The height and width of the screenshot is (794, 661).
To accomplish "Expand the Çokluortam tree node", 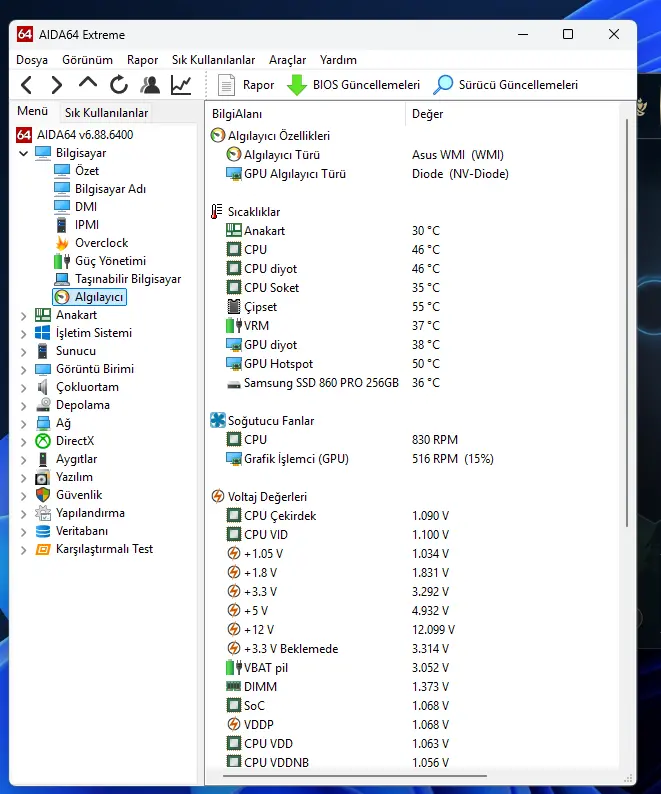I will 23,388.
